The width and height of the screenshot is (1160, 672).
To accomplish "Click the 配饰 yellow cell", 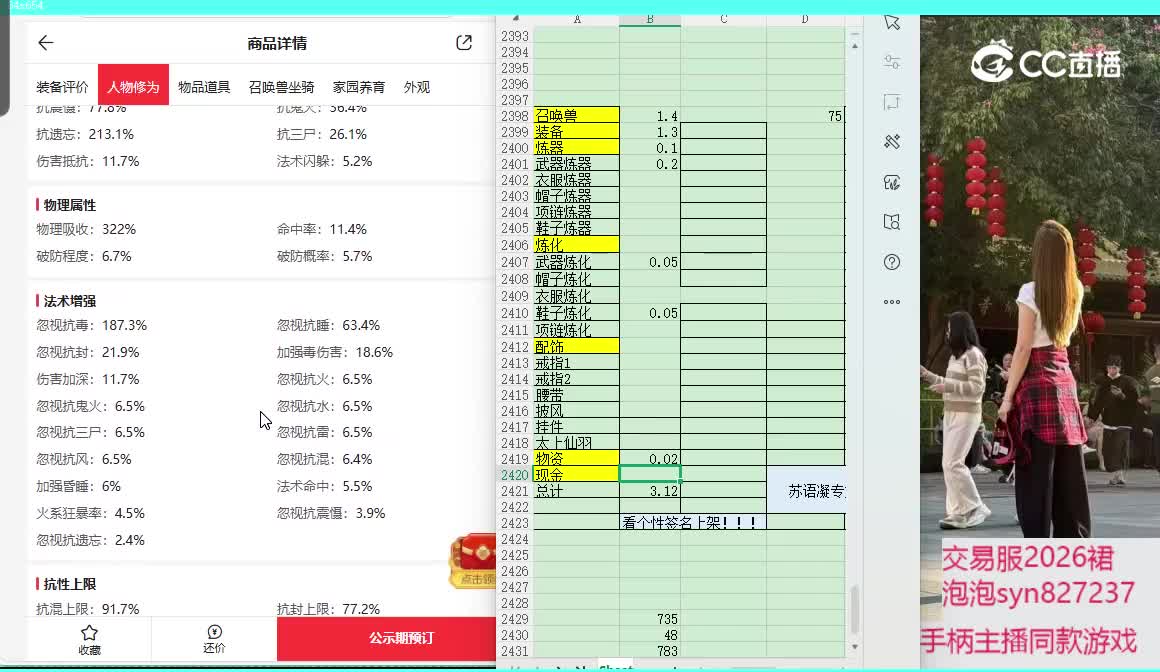I will 576,346.
